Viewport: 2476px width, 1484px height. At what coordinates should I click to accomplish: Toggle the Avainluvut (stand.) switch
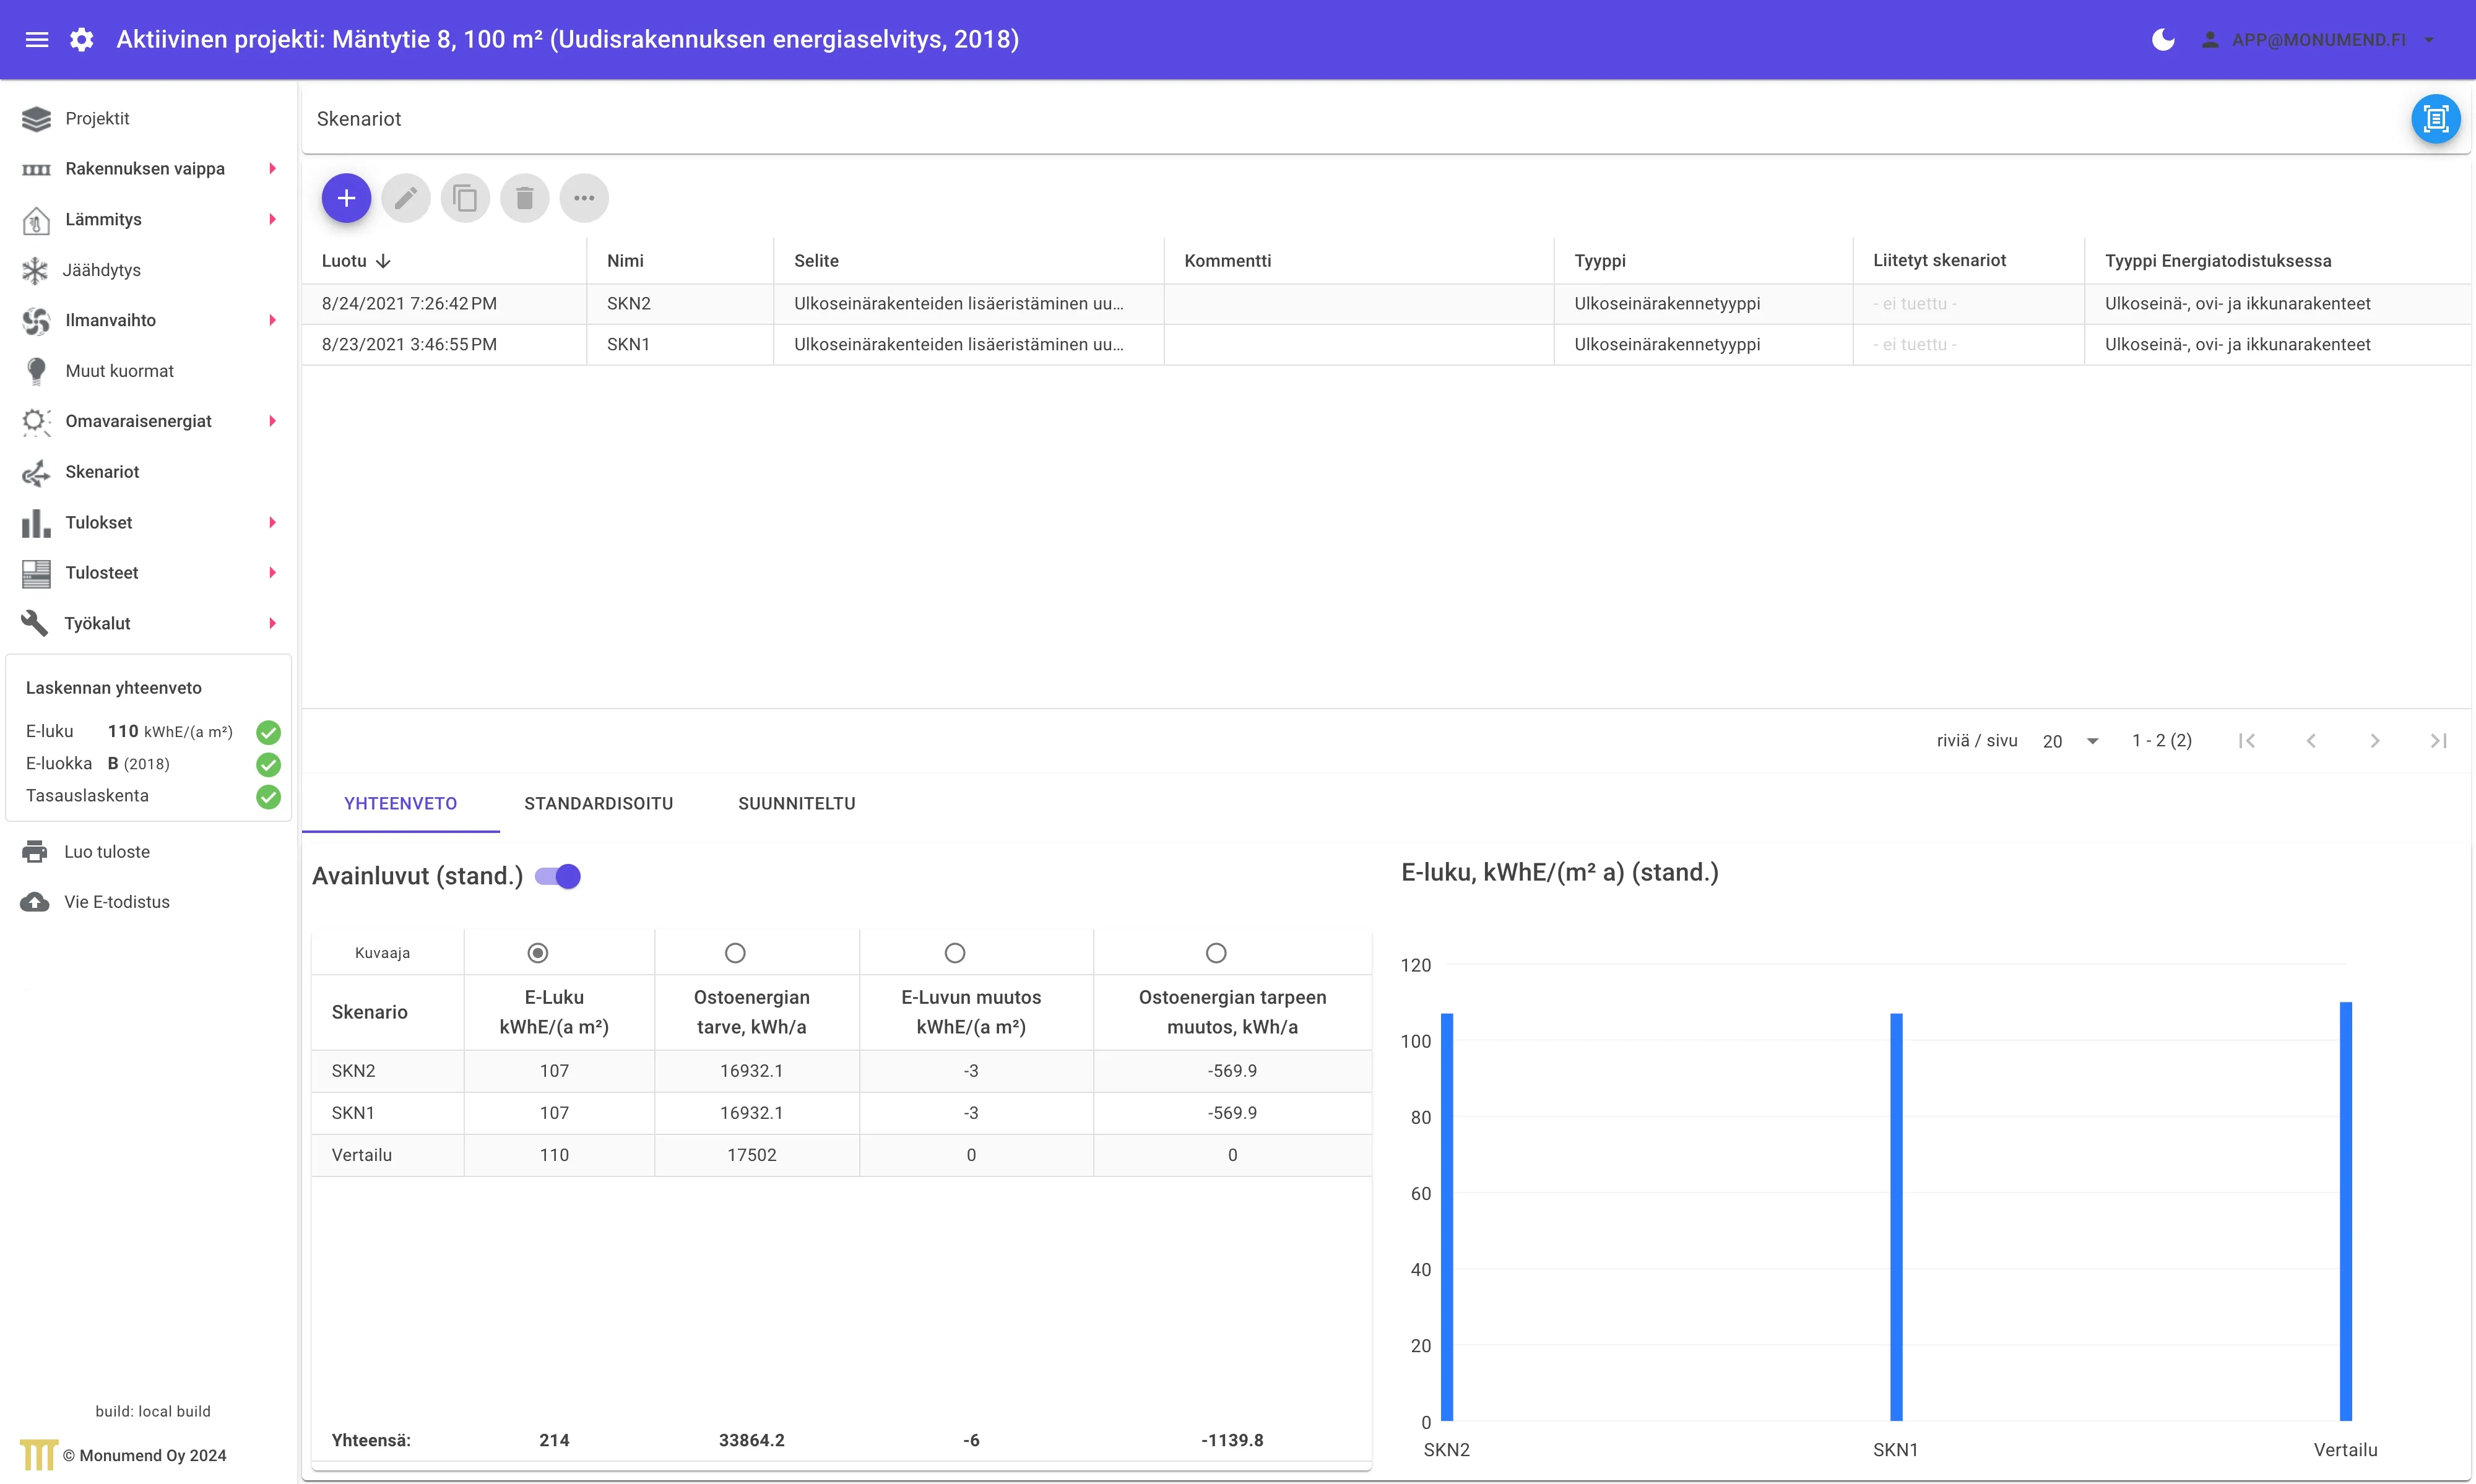[558, 876]
